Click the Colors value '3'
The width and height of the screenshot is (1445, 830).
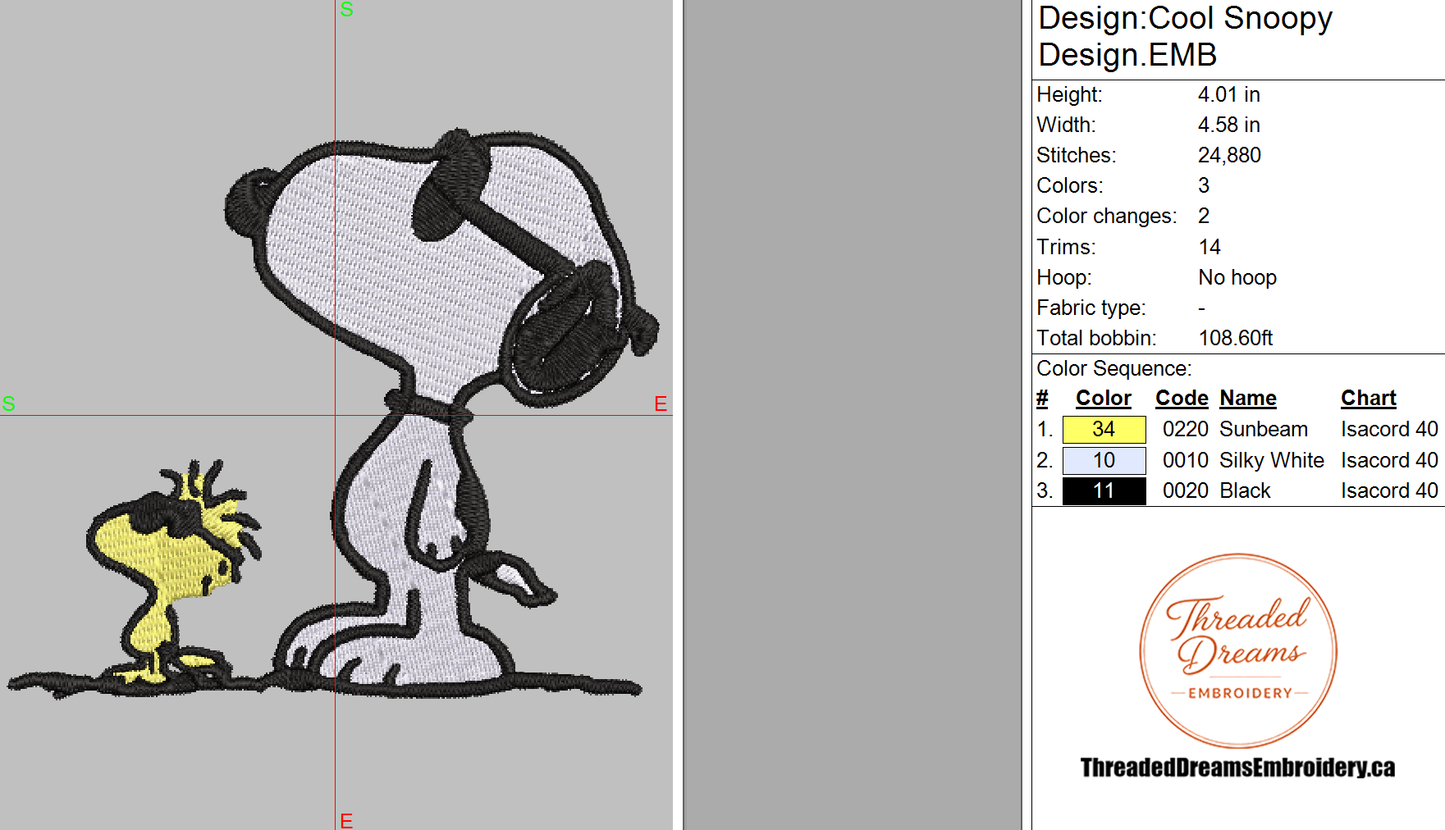pos(1204,186)
